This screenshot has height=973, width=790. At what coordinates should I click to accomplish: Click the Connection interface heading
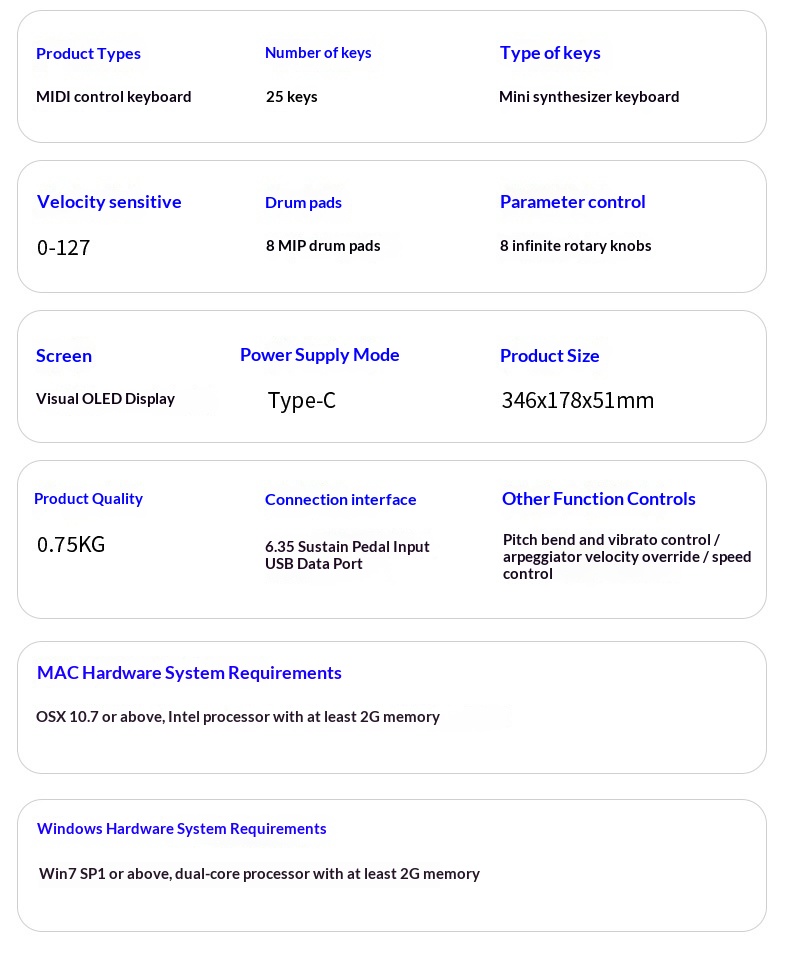click(340, 500)
